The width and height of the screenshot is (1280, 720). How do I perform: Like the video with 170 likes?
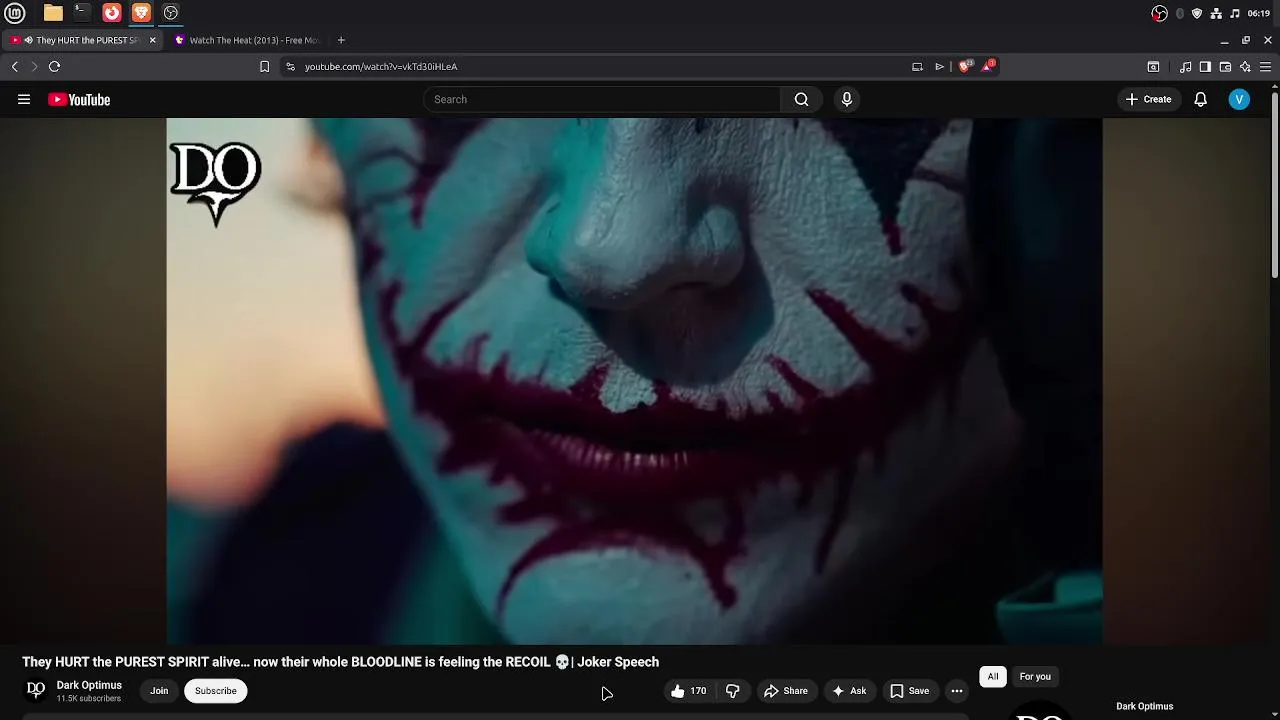[690, 691]
